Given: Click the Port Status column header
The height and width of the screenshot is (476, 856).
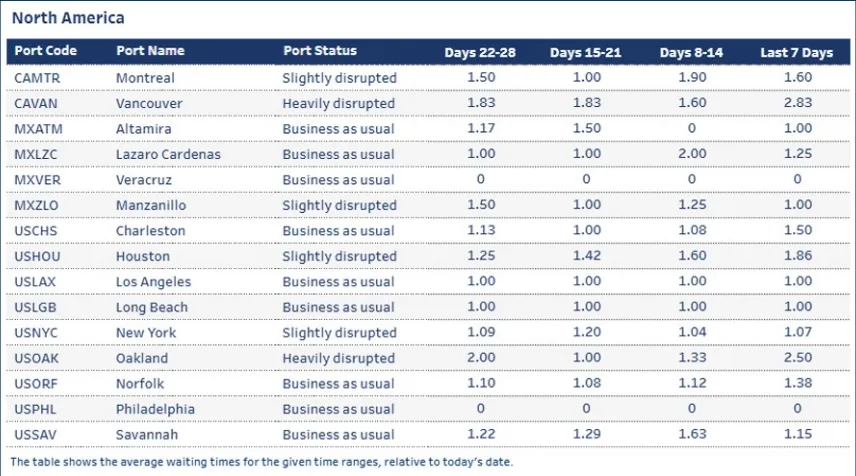Looking at the screenshot, I should coord(319,51).
